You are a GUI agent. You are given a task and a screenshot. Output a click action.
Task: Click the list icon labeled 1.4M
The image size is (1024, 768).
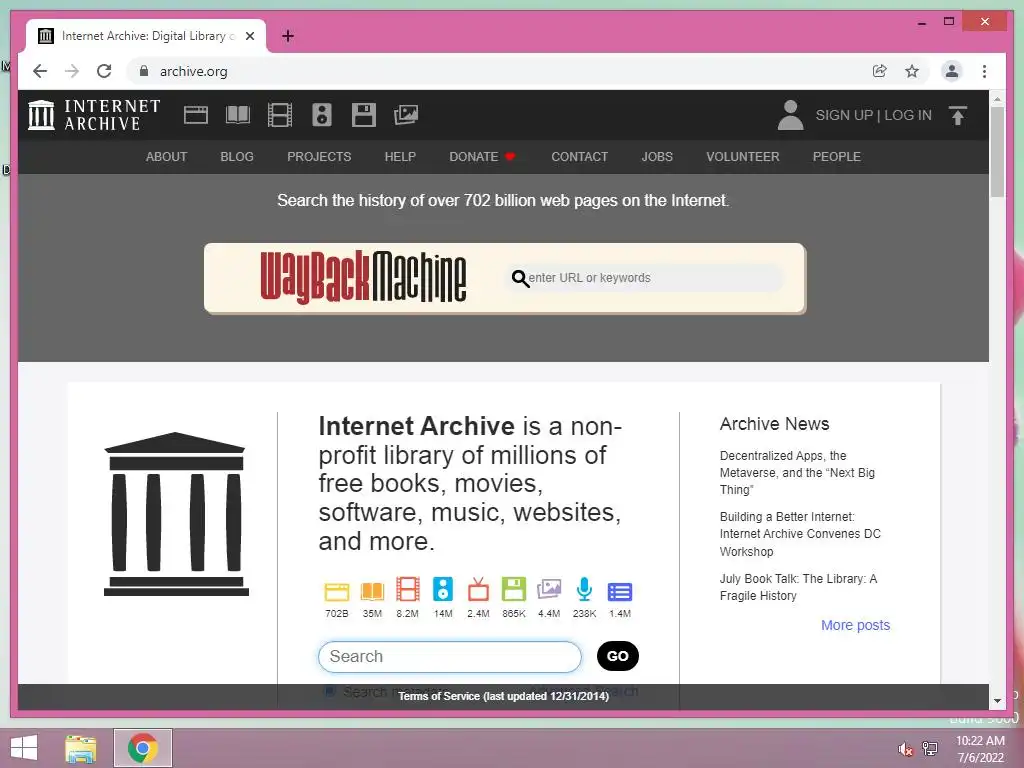coord(620,592)
